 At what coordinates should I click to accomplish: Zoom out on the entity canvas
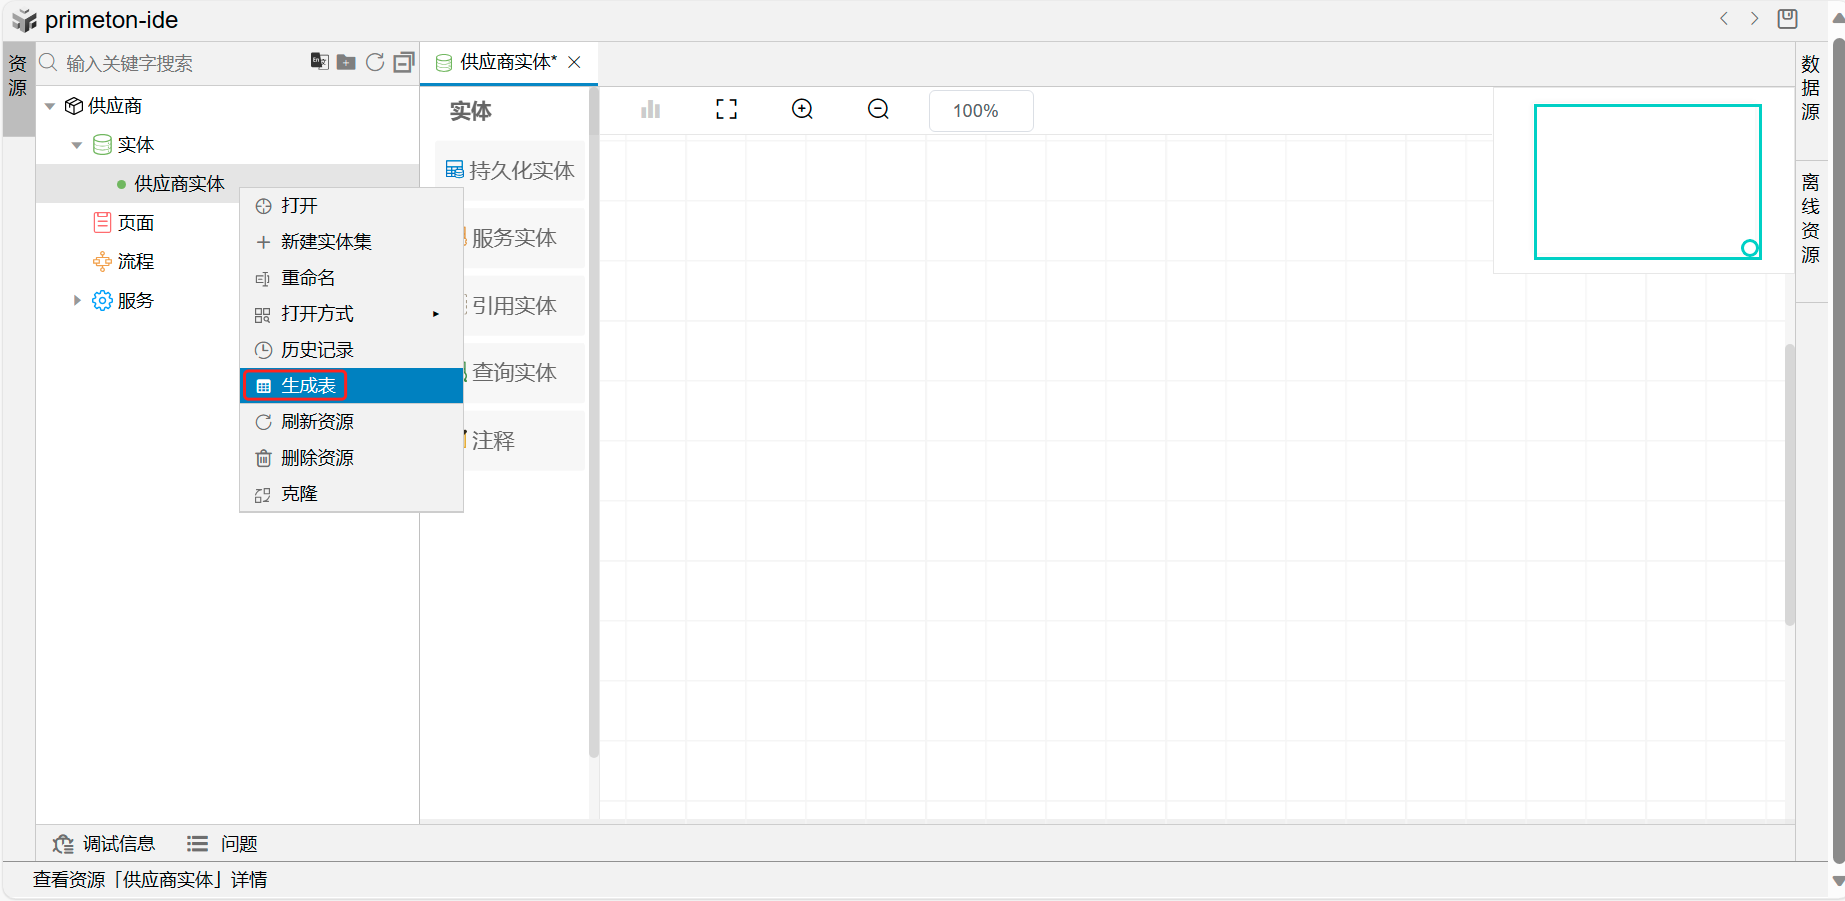click(878, 110)
